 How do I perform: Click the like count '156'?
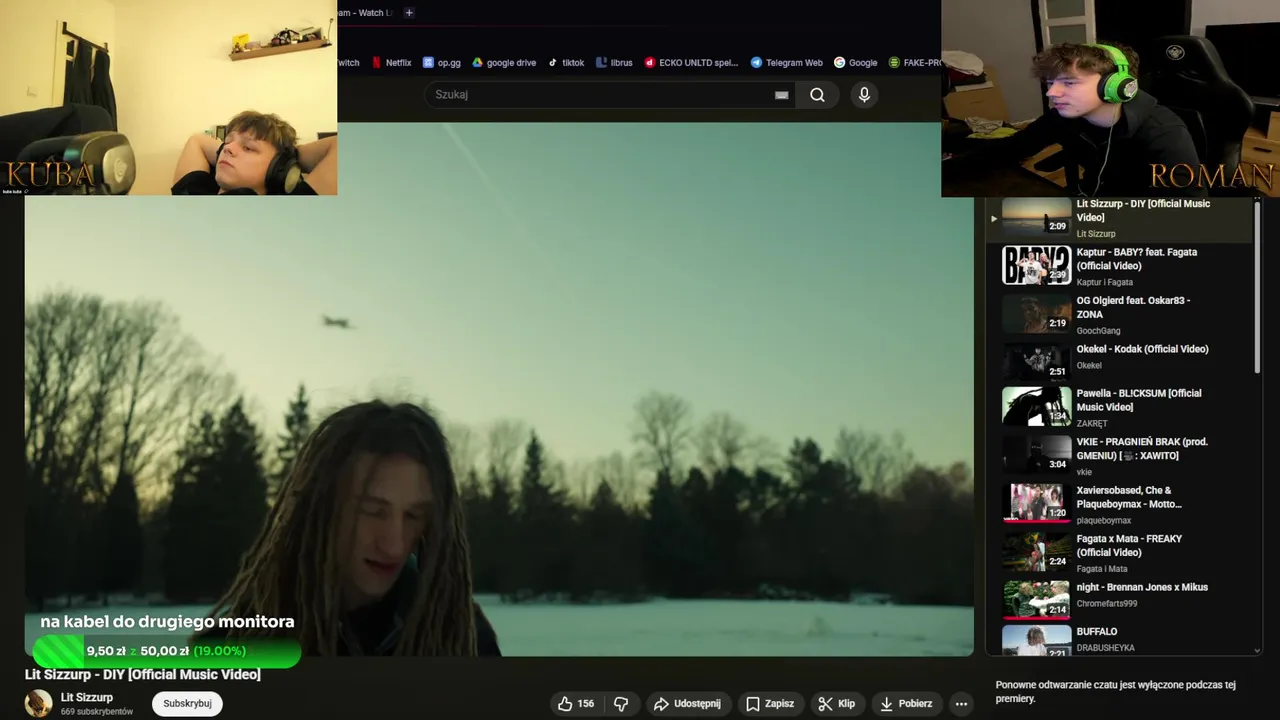coord(586,704)
